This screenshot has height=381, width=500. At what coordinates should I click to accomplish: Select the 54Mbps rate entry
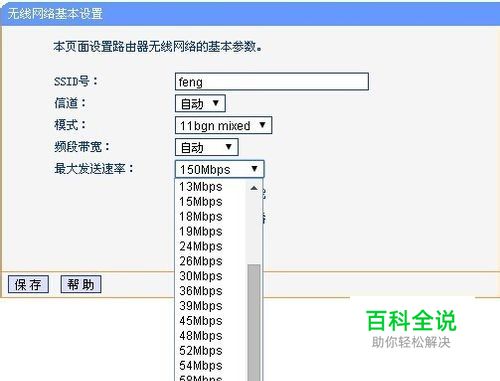coord(211,366)
